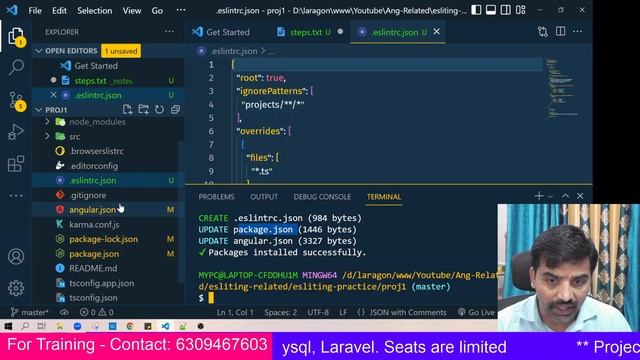640x360 pixels.
Task: Close .eslintrc.json in Open Editors list
Action: [x=53, y=95]
